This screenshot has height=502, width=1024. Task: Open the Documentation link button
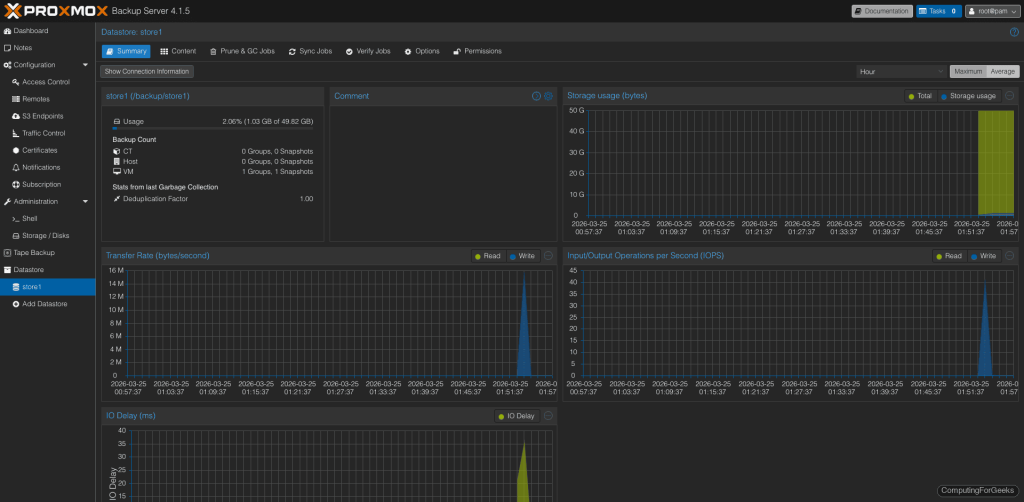pos(882,11)
